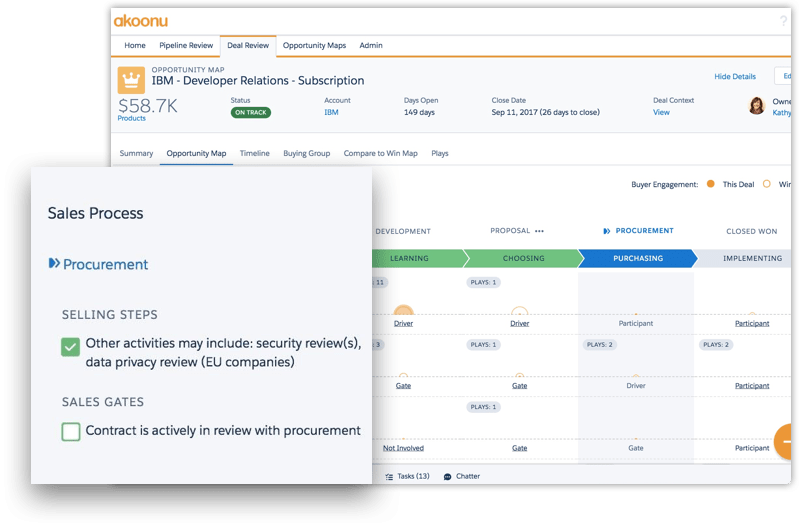Click the owner avatar photo

point(757,106)
